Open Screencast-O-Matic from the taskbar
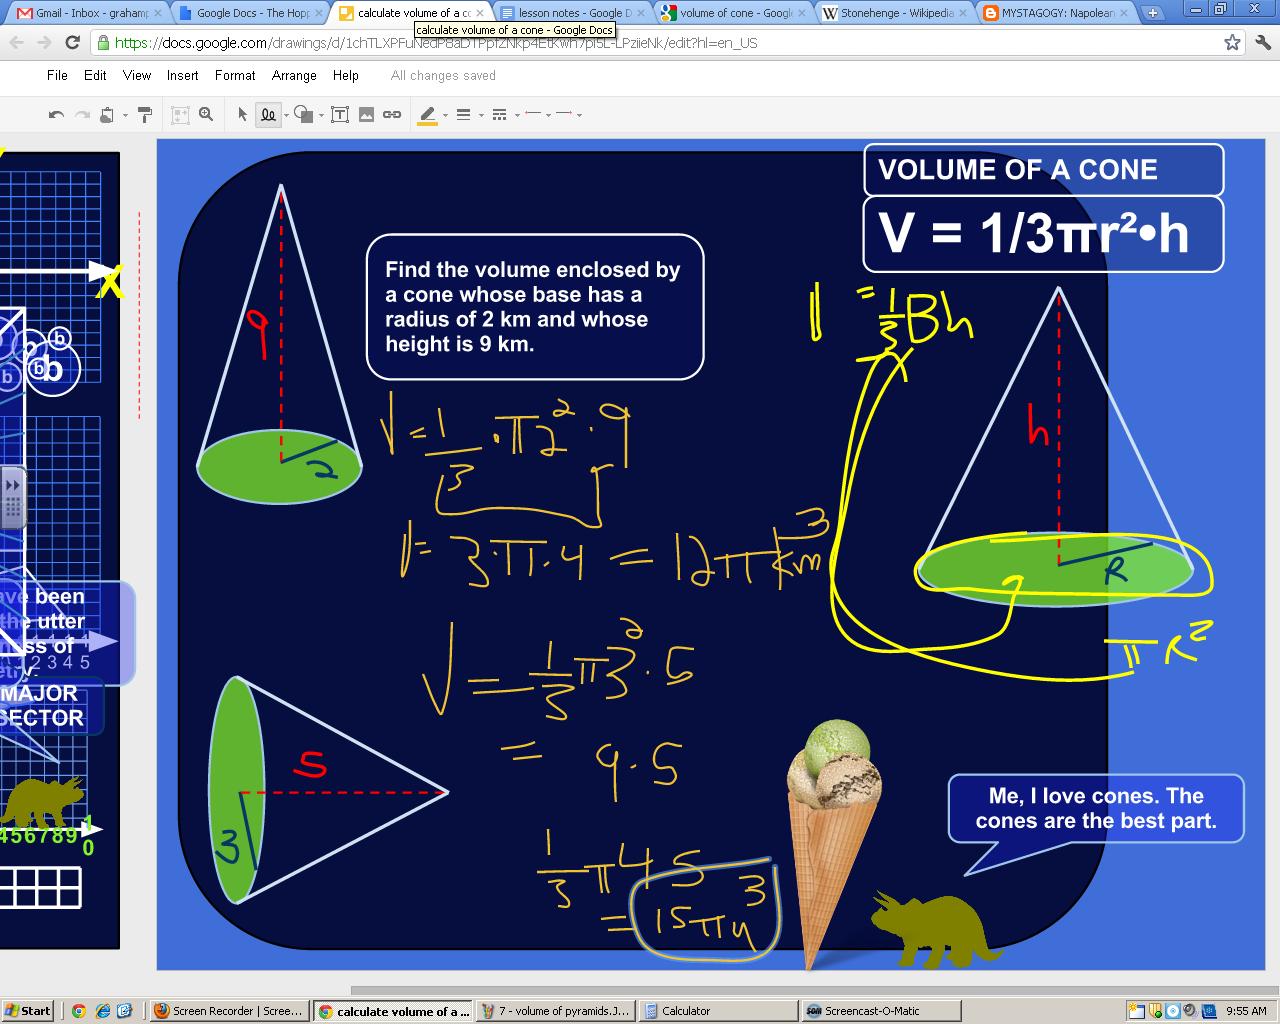 pos(880,1011)
